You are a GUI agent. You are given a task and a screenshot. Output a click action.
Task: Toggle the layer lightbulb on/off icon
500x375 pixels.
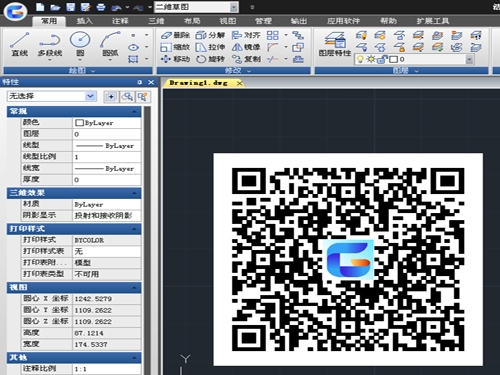coord(360,59)
